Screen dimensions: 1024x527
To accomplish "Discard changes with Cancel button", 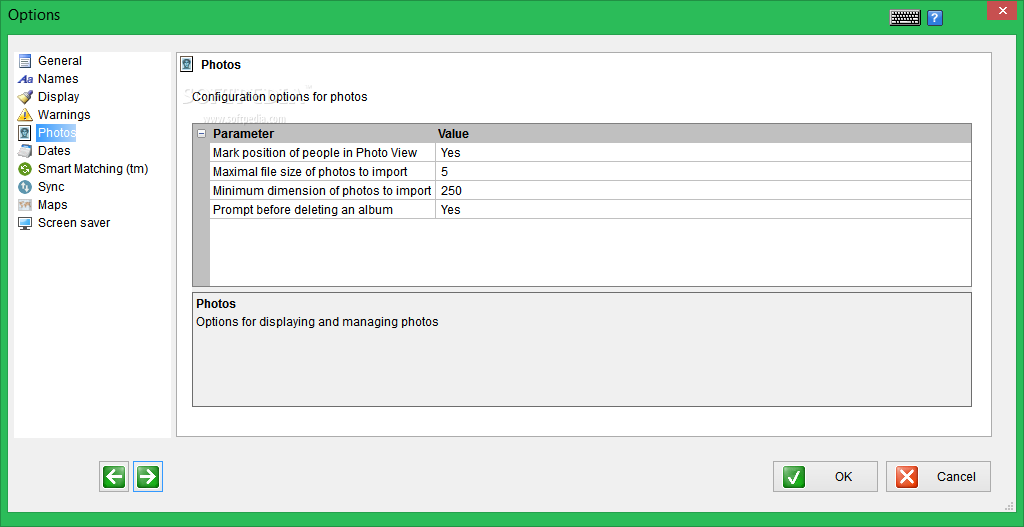I will [938, 477].
